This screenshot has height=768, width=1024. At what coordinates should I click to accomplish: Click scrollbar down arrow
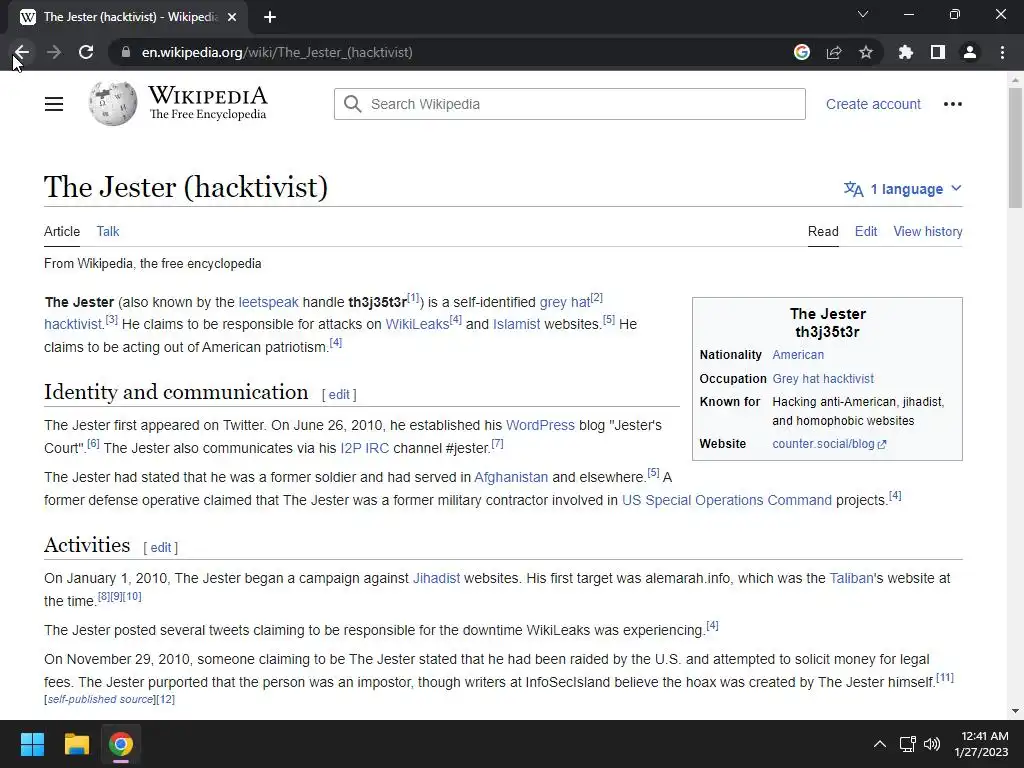point(1015,711)
